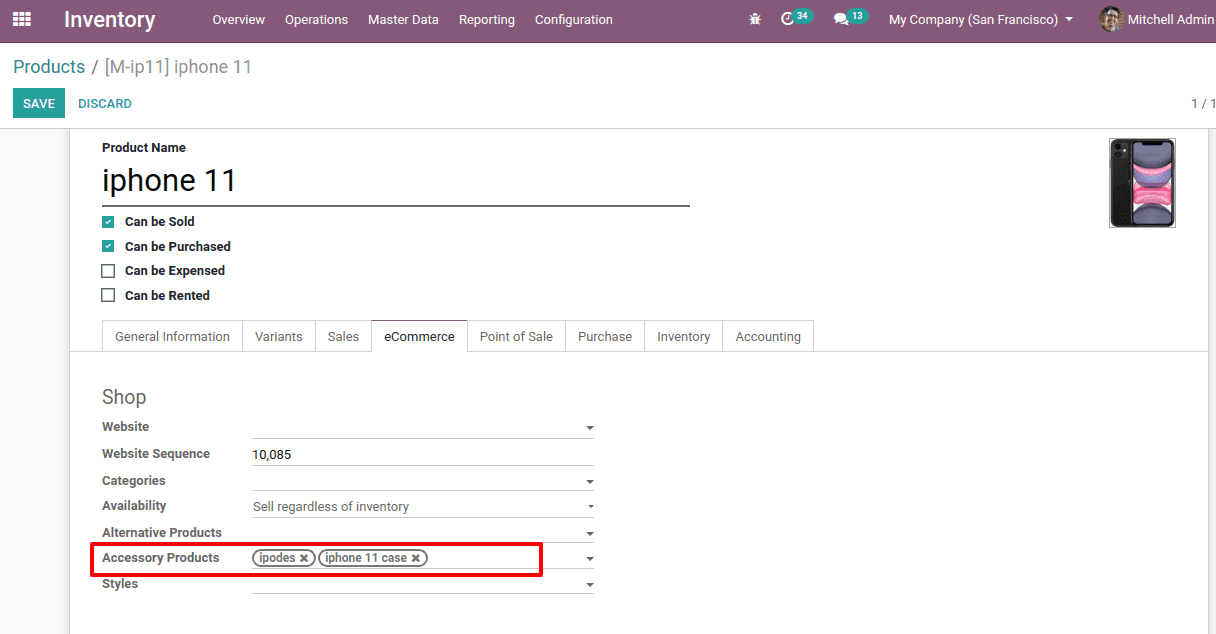
Task: Open activities clock icon showing 34
Action: (795, 18)
